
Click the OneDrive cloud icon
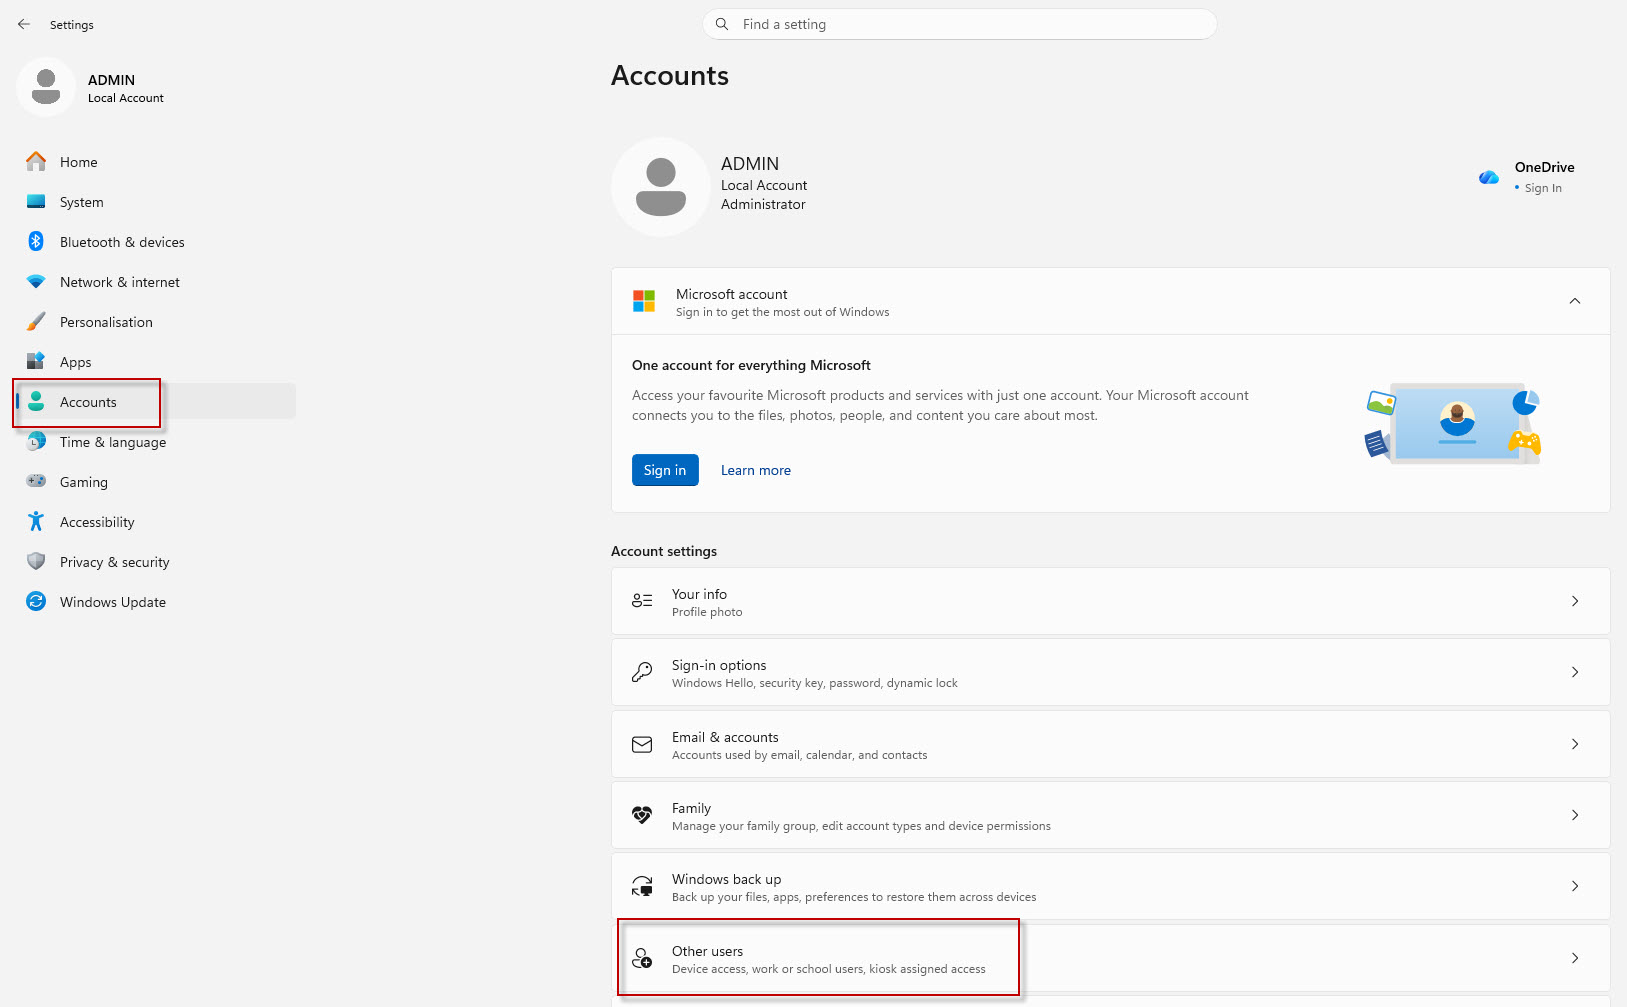pyautogui.click(x=1489, y=177)
